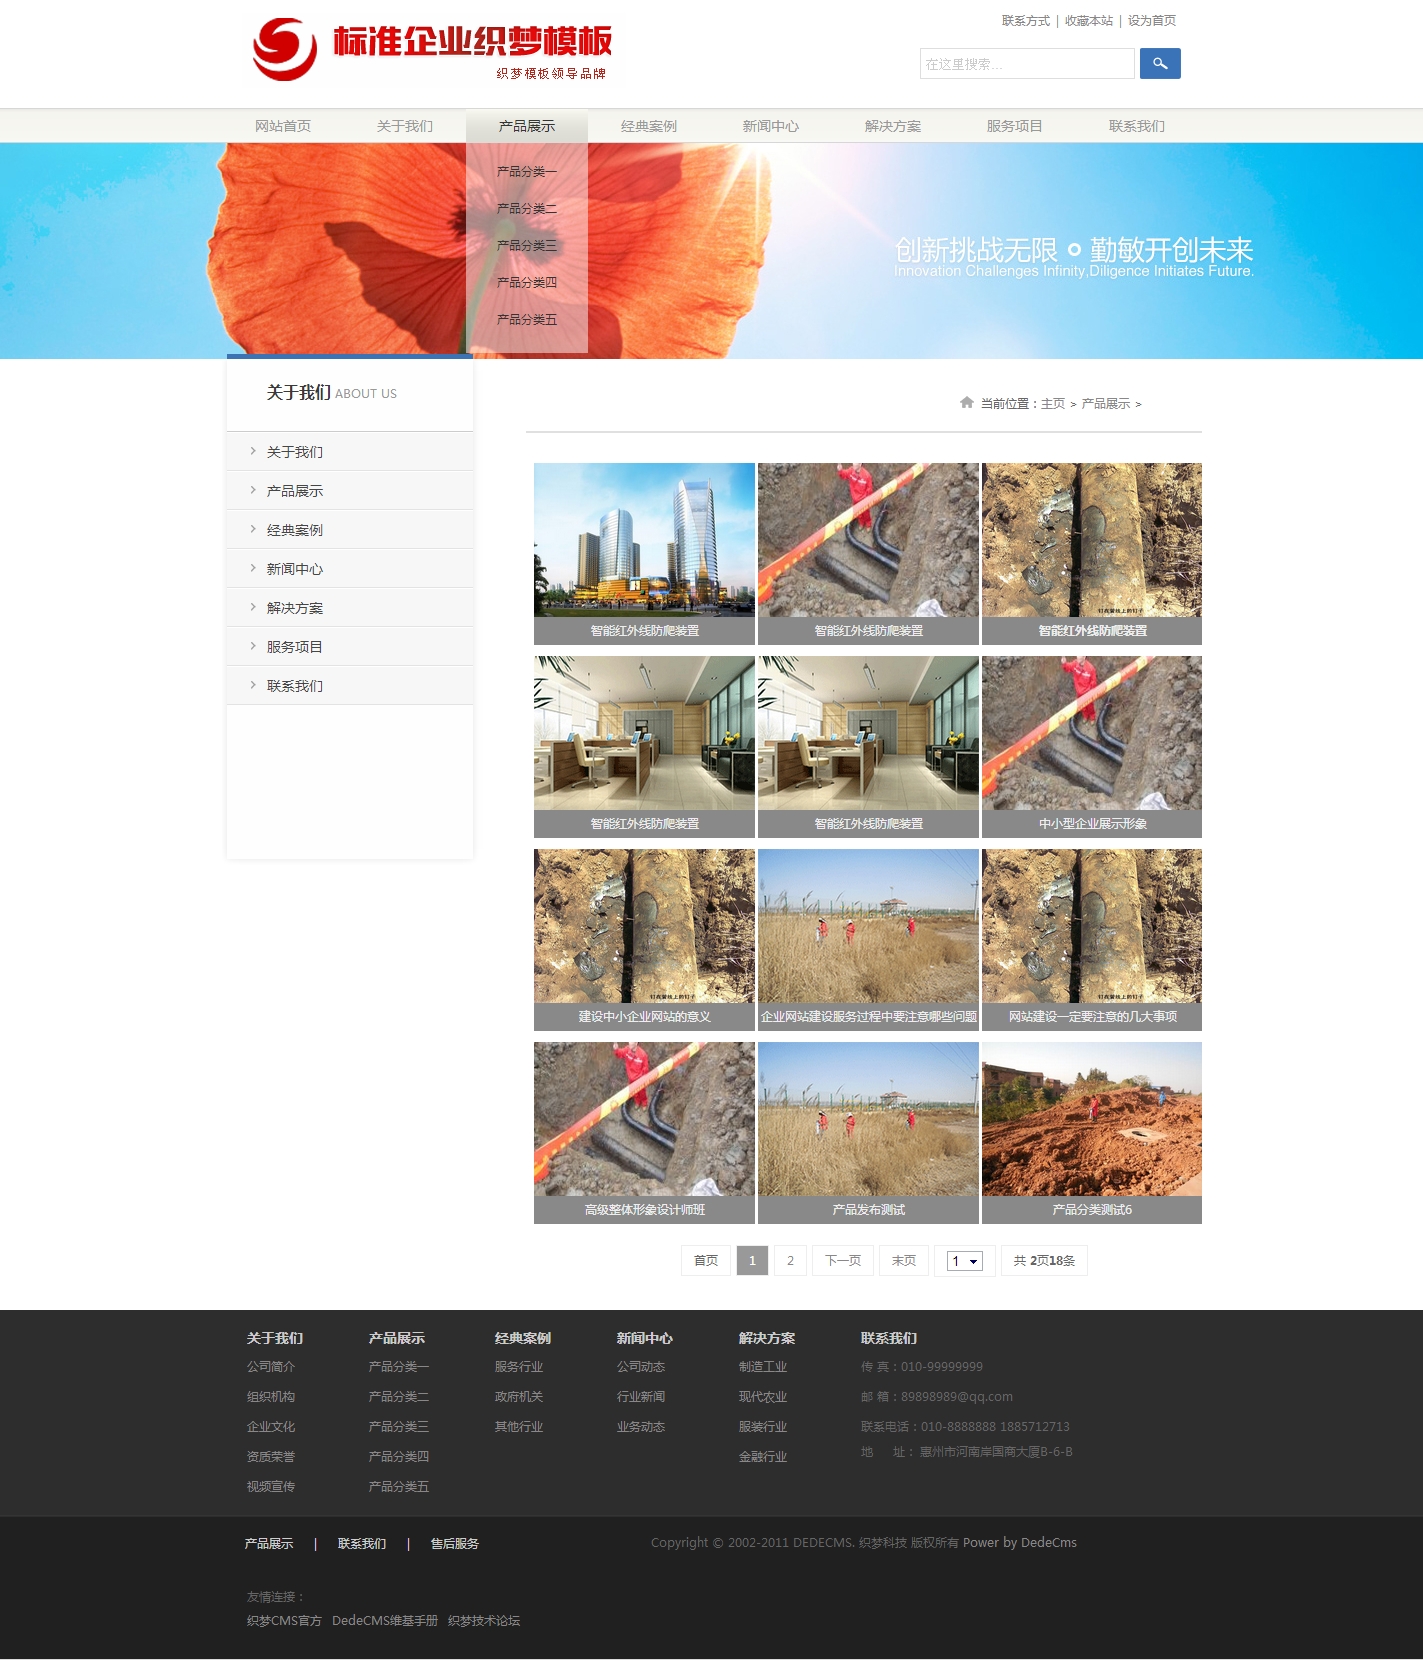This screenshot has height=1660, width=1423.
Task: Click the 下一页 pagination button
Action: tap(843, 1261)
